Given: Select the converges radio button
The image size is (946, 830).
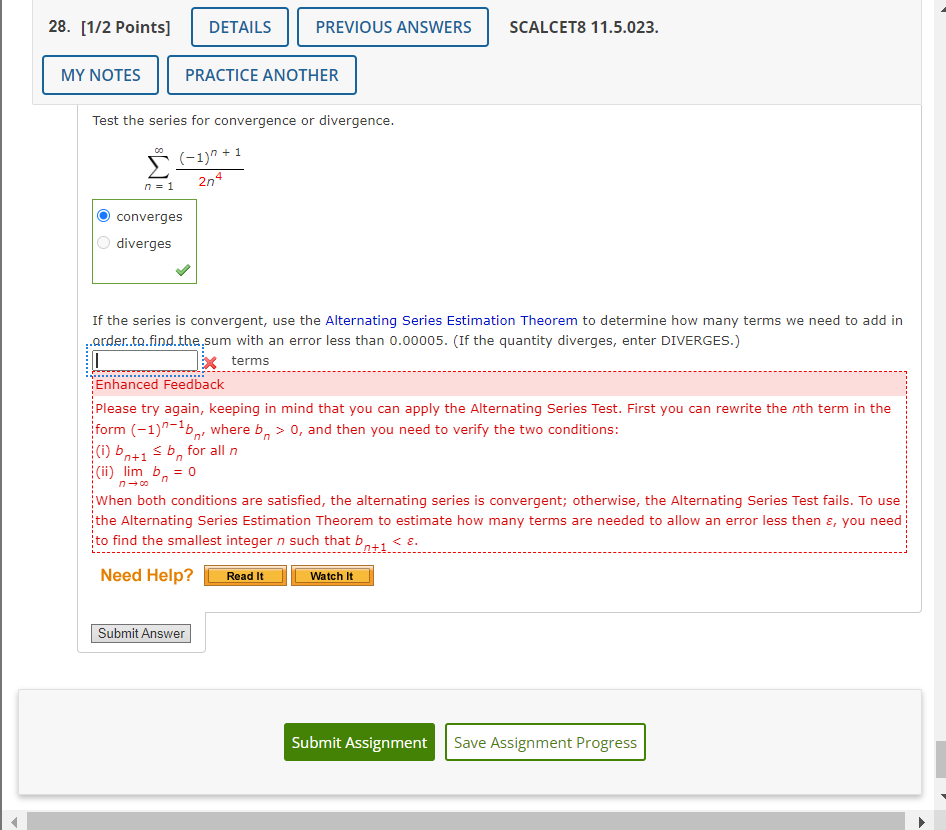Looking at the screenshot, I should coord(103,215).
